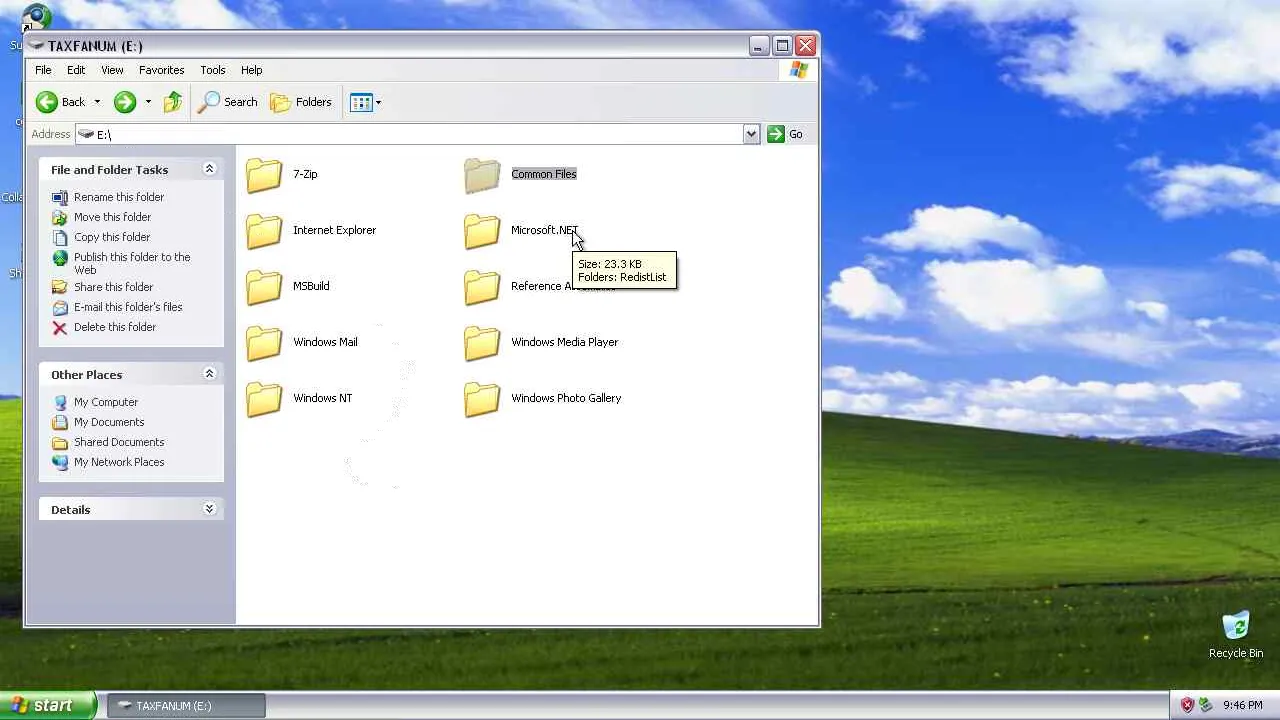Click inside the Address bar field
The height and width of the screenshot is (720, 1280).
[x=418, y=134]
